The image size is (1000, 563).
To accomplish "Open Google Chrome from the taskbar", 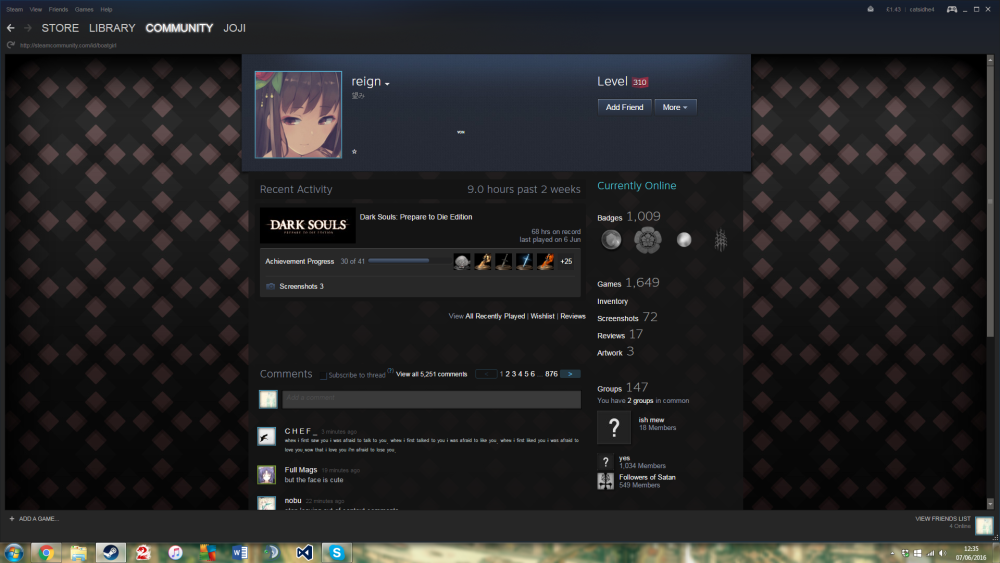I will click(46, 552).
